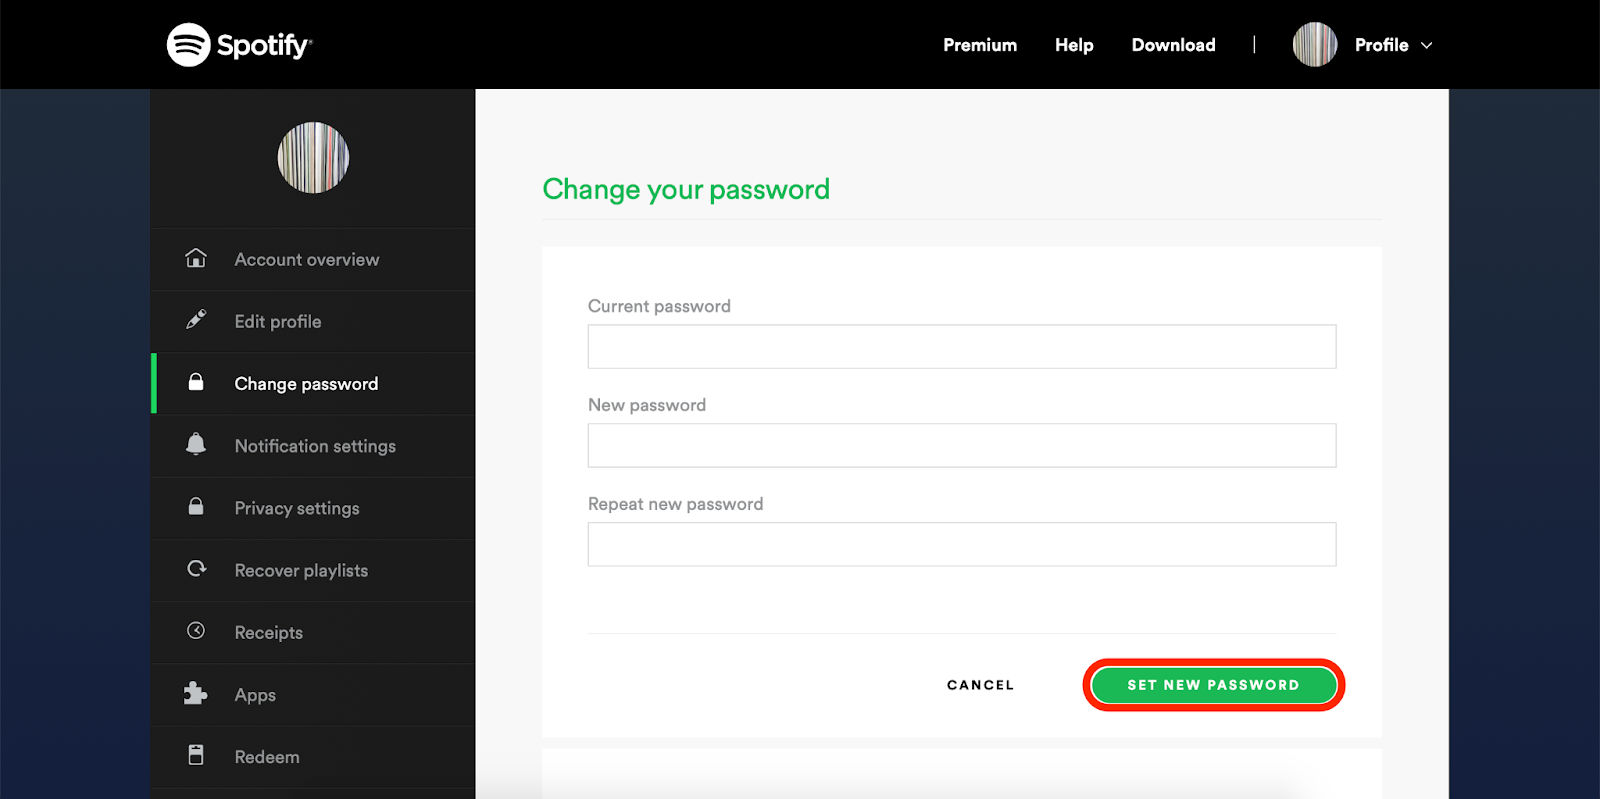Click the bell icon beside Notification settings
The width and height of the screenshot is (1600, 799).
(196, 446)
